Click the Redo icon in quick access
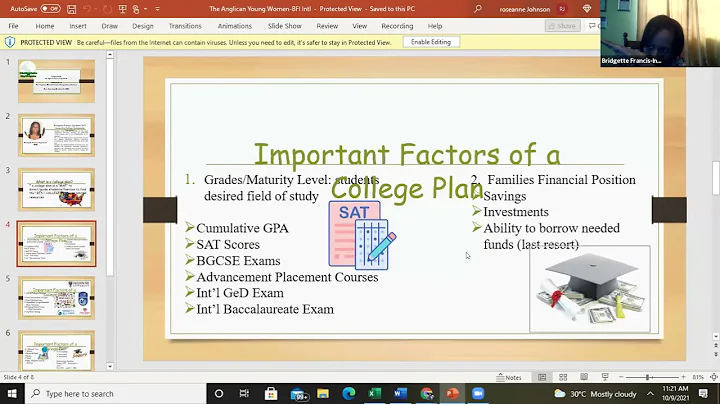This screenshot has height=404, width=720. tap(107, 9)
